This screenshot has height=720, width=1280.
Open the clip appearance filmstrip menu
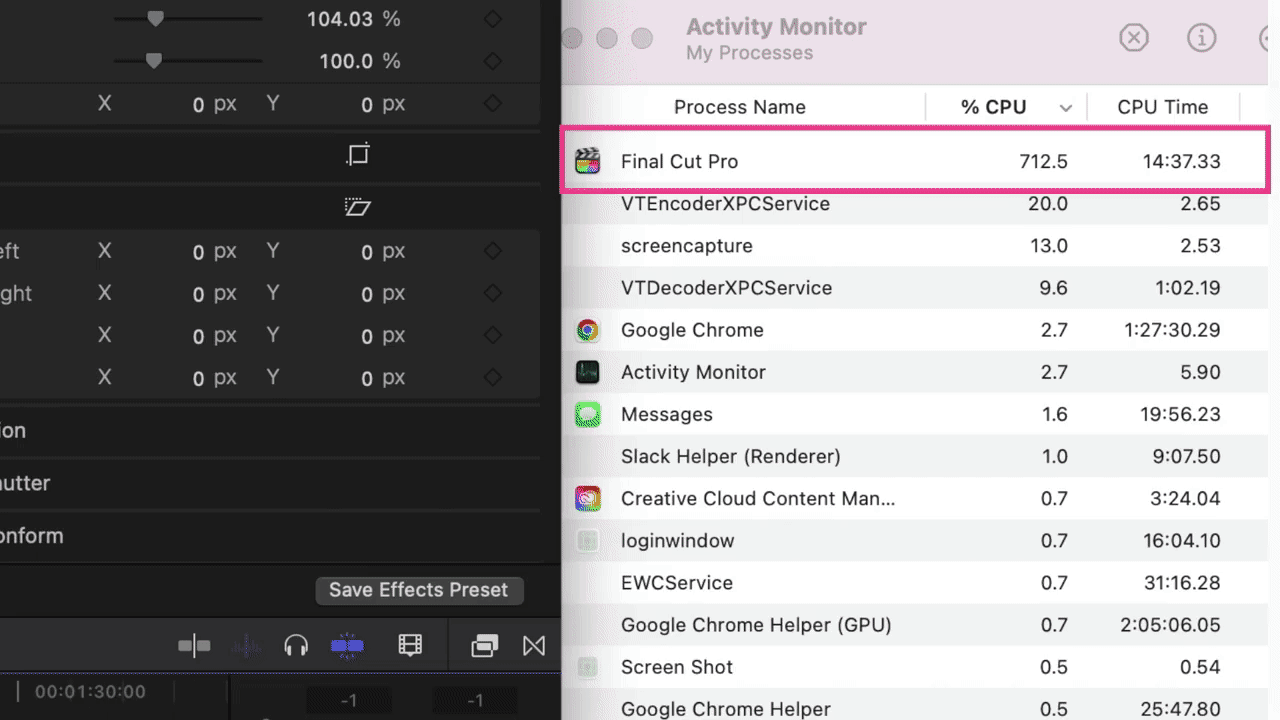410,646
